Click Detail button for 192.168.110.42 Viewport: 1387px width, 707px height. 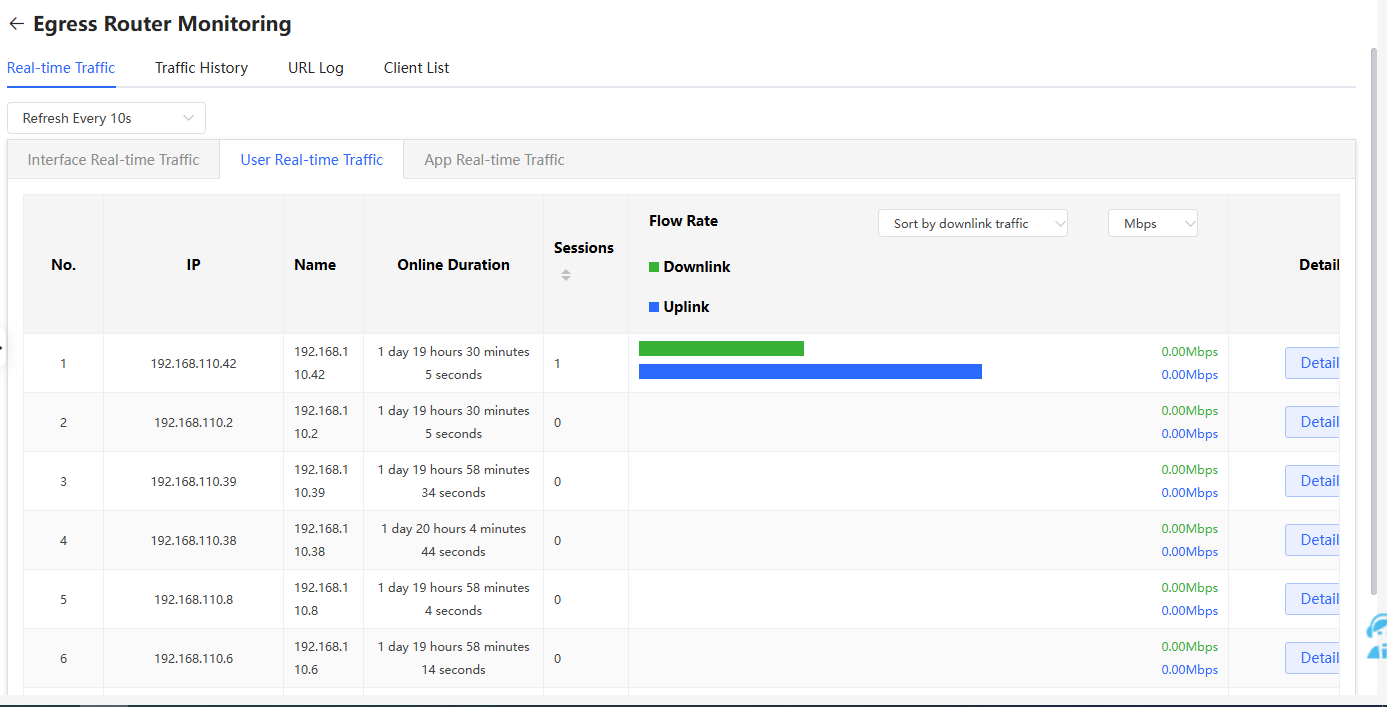tap(1314, 363)
